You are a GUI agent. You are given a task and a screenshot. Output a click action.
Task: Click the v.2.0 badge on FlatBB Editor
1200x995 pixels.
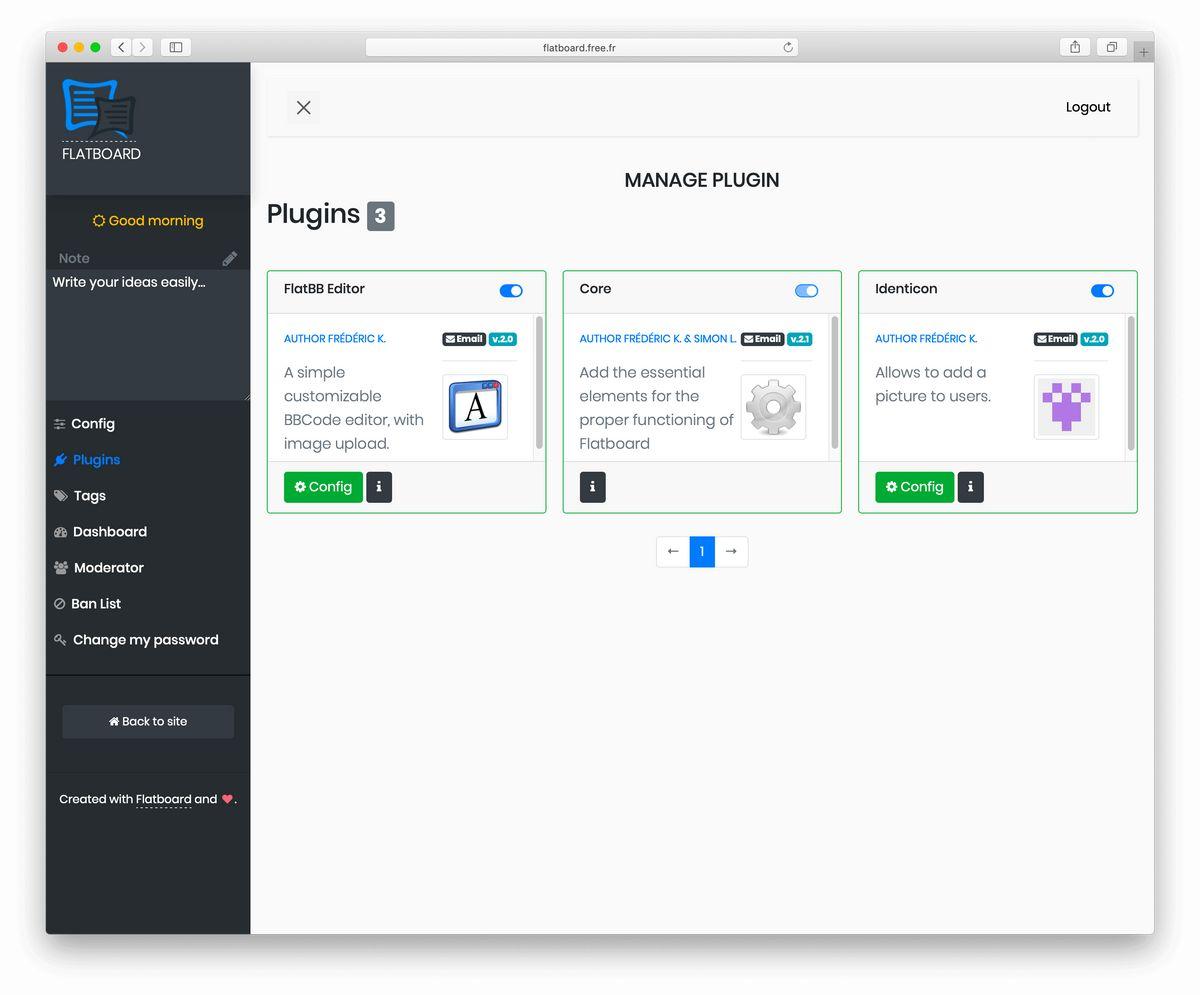tap(503, 339)
